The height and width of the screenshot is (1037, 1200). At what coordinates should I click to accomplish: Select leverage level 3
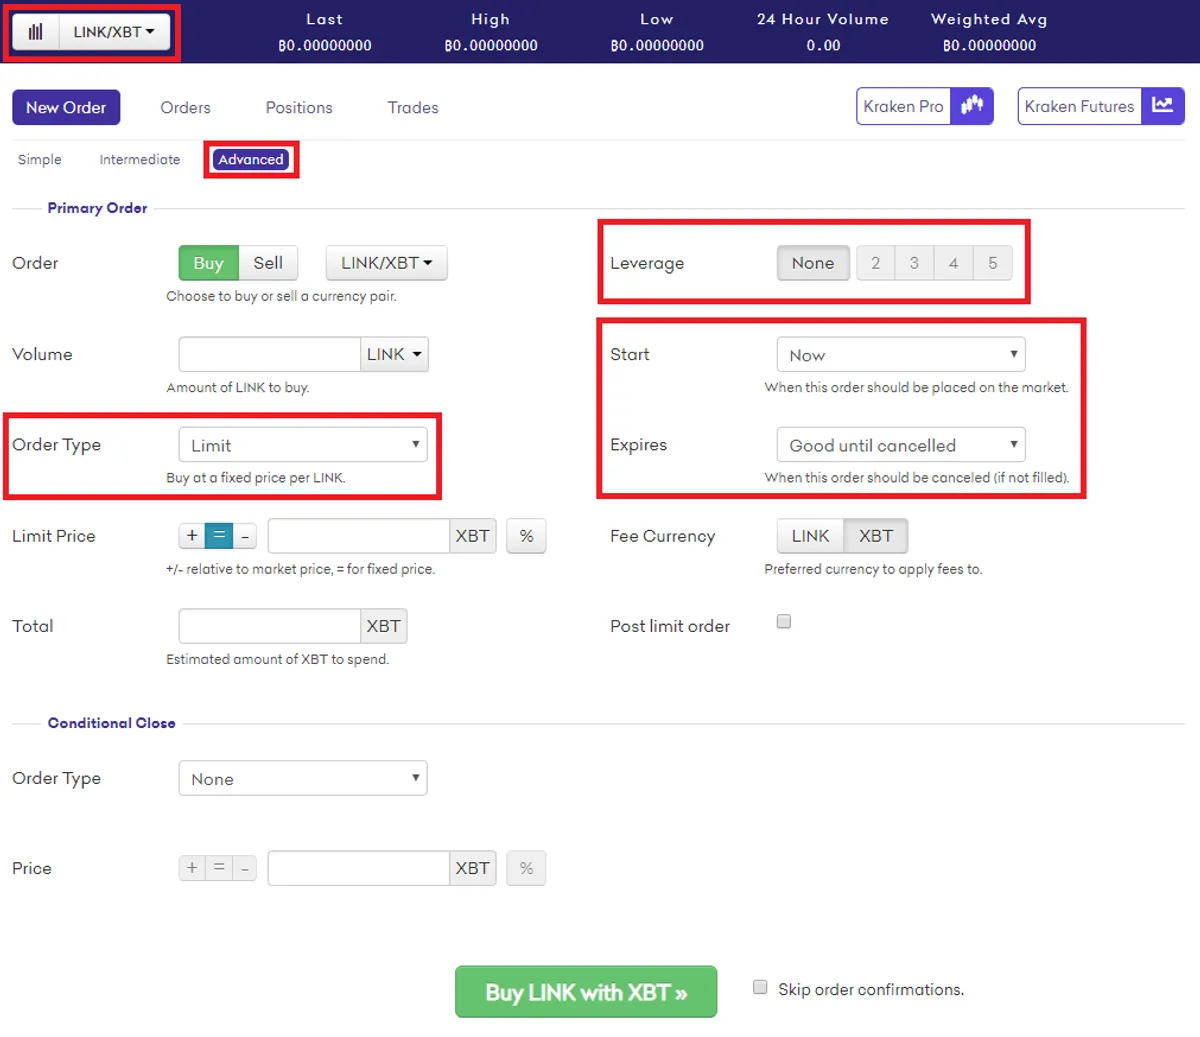tap(914, 263)
